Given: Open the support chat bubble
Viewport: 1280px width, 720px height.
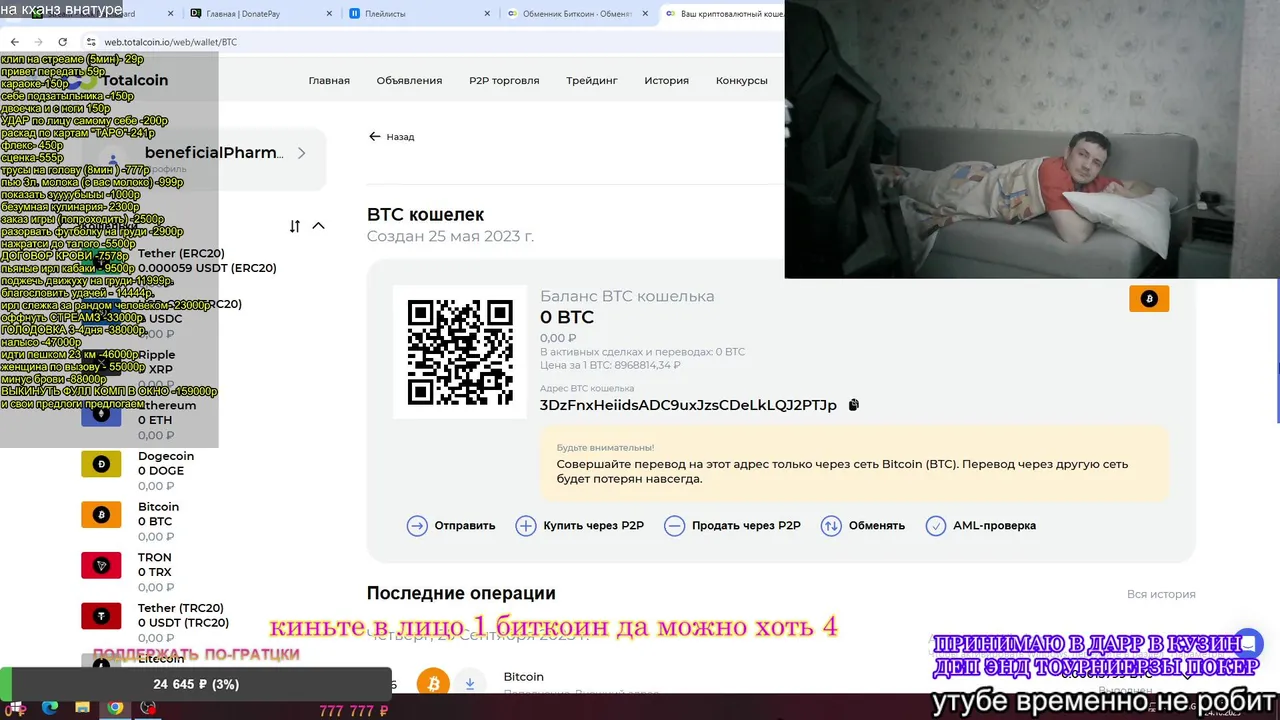Looking at the screenshot, I should tap(1249, 644).
